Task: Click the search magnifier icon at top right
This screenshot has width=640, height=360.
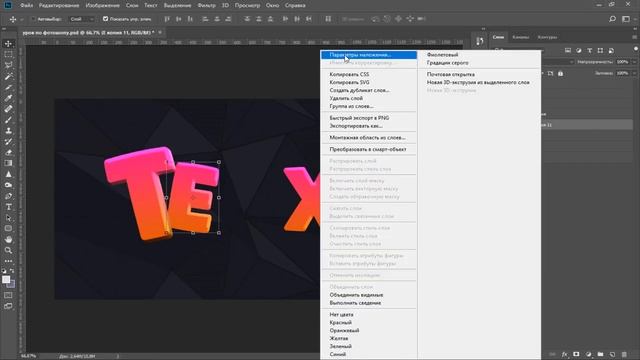Action: [612, 19]
